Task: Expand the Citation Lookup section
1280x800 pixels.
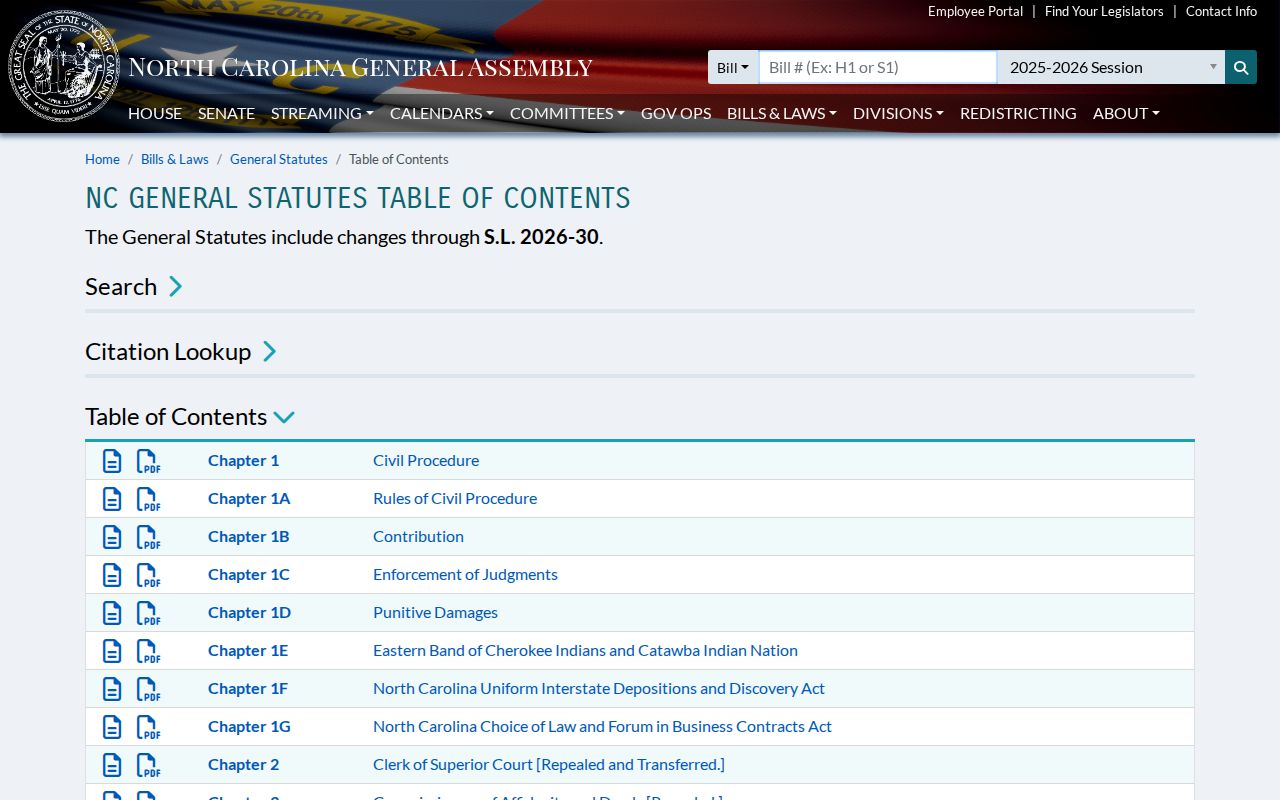Action: (x=181, y=352)
